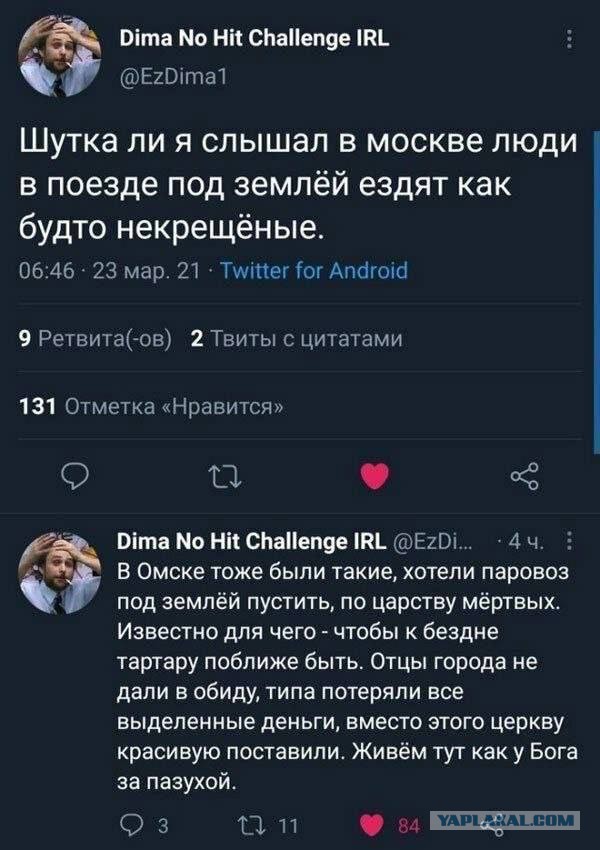
Task: Show the 2 Твиты с цитатами list
Action: 296,339
